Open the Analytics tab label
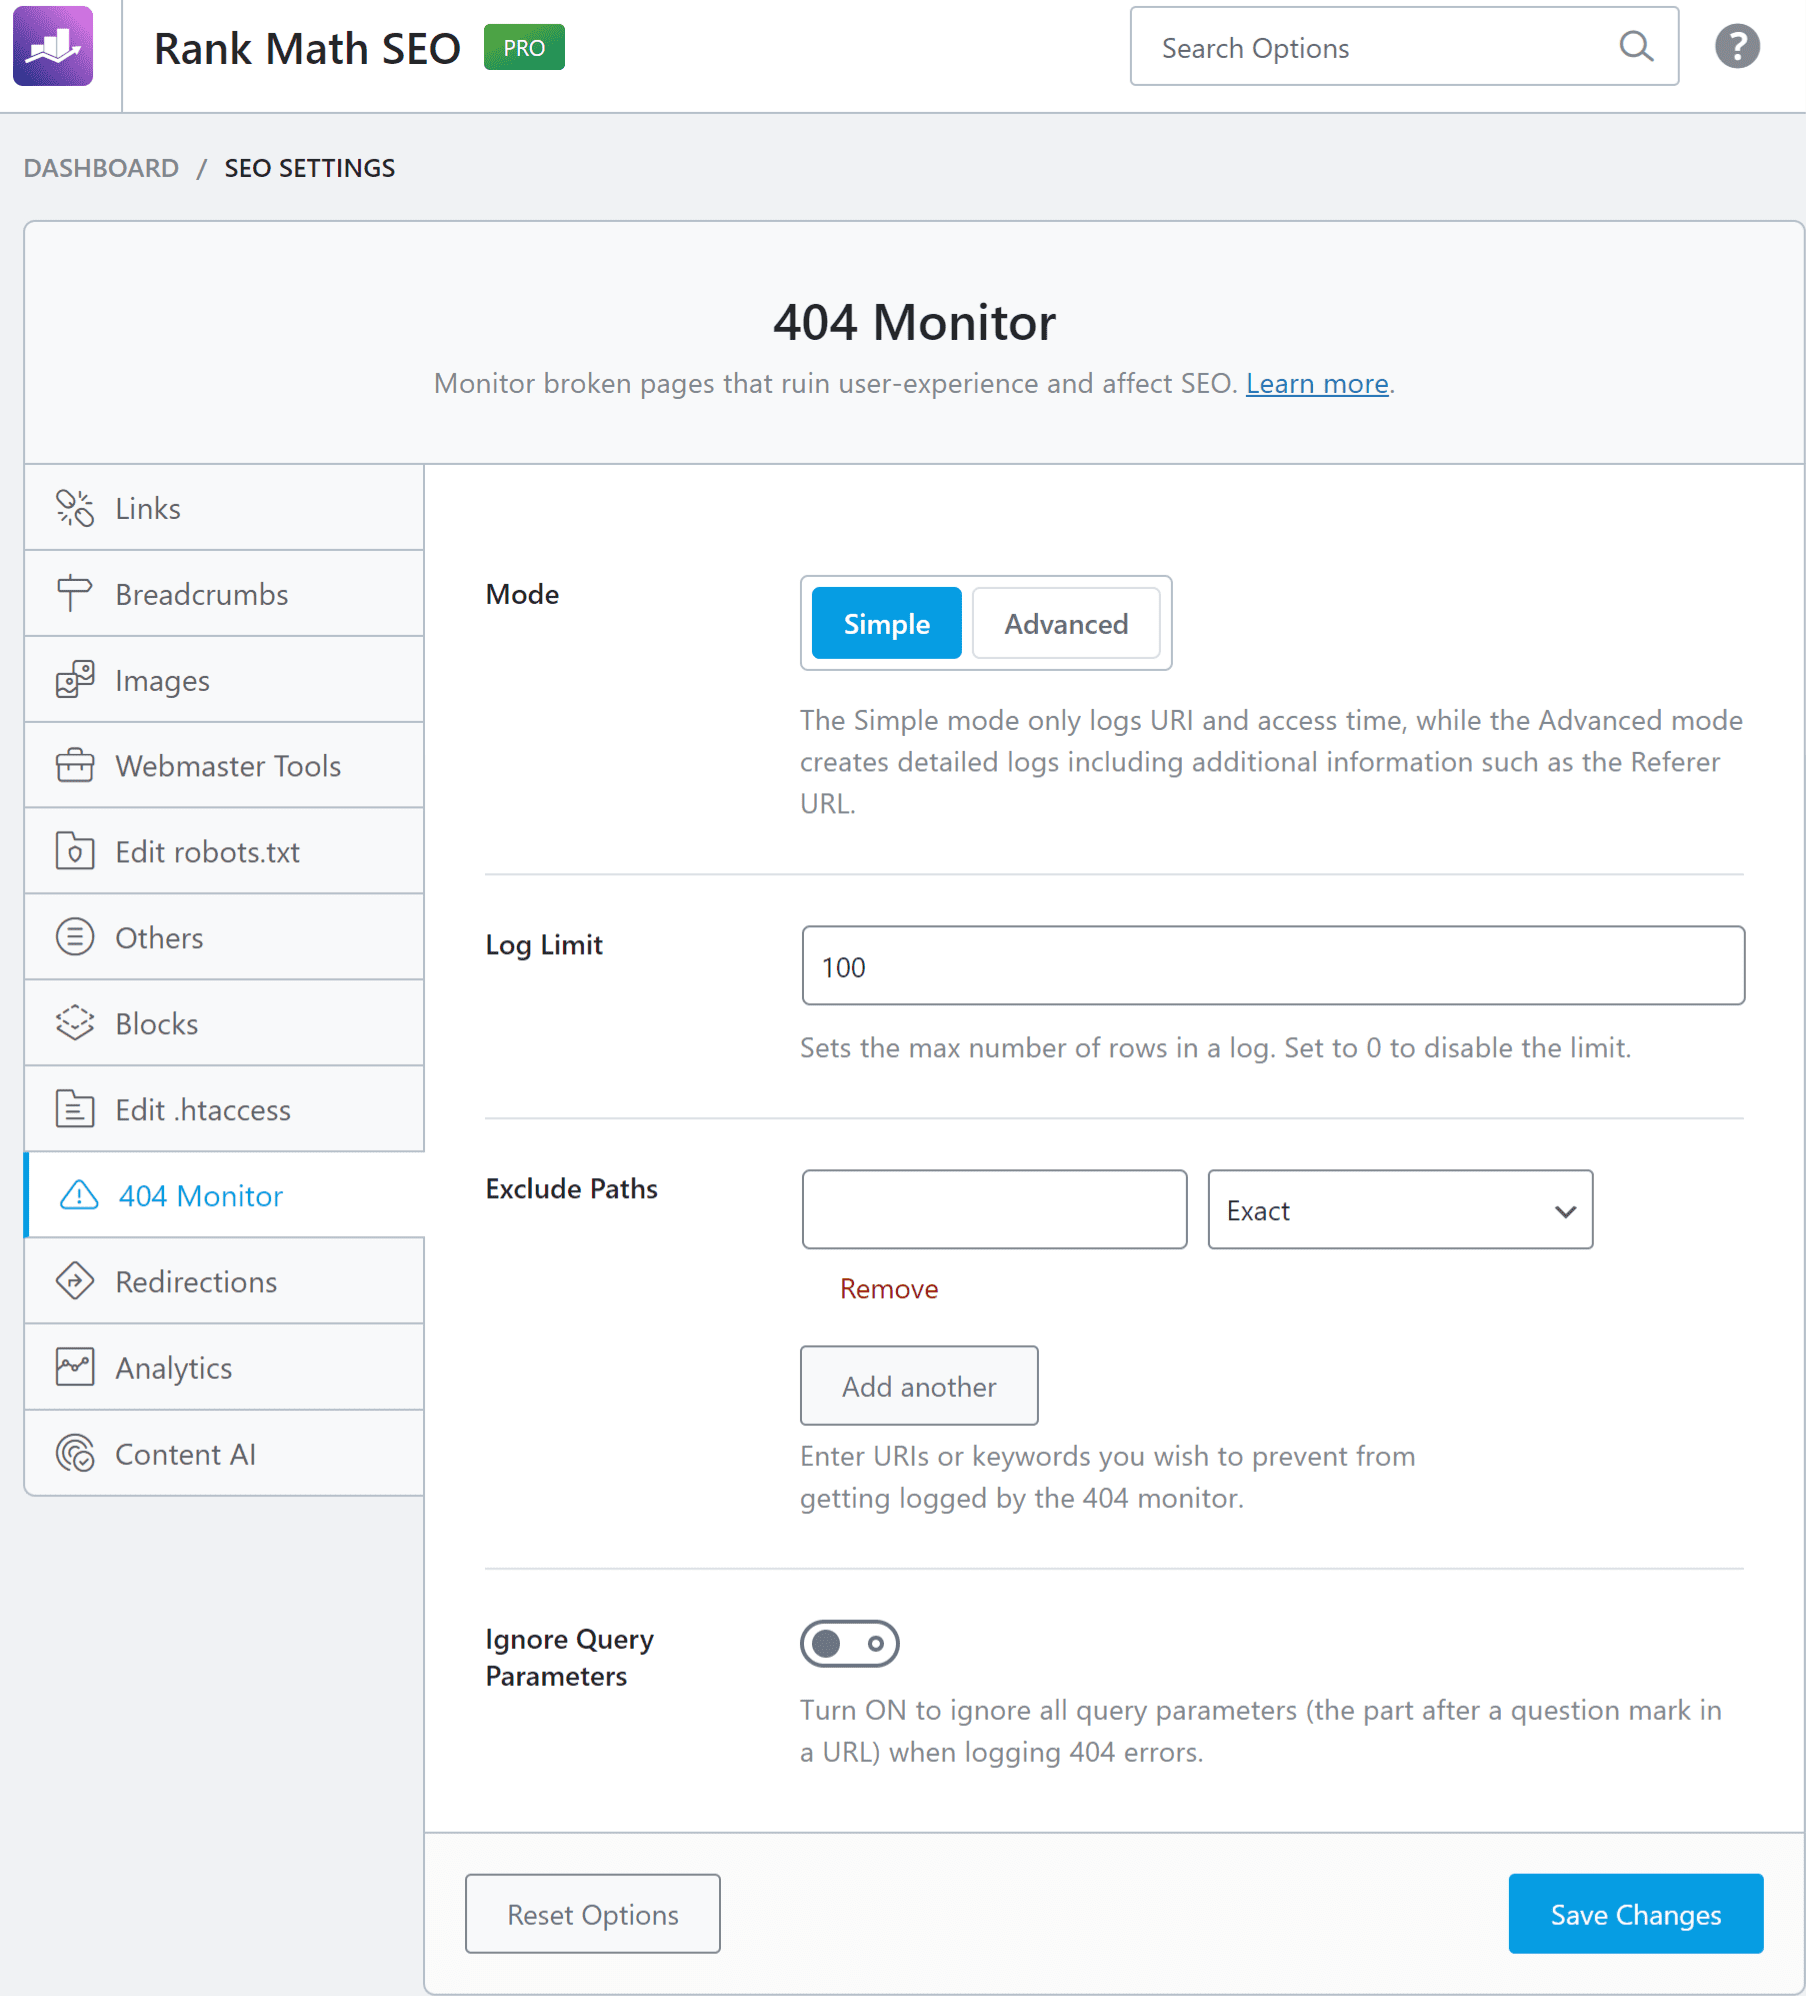Viewport: 1806px width, 1996px height. pyautogui.click(x=174, y=1368)
